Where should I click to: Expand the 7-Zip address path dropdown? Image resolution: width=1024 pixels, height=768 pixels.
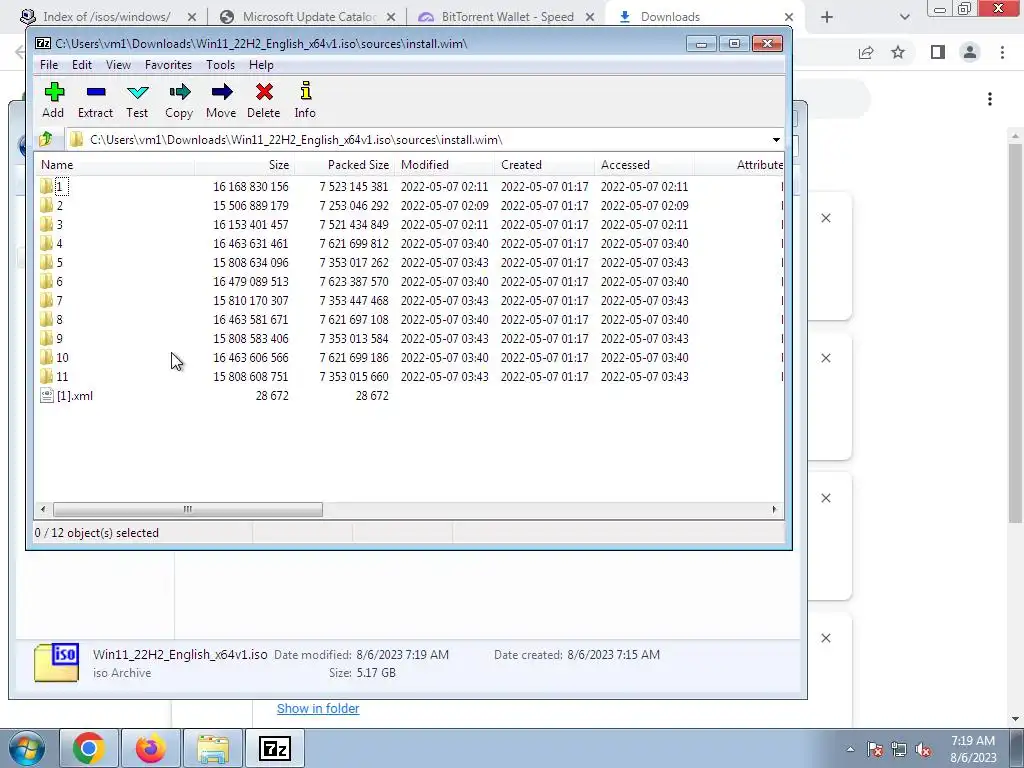776,140
